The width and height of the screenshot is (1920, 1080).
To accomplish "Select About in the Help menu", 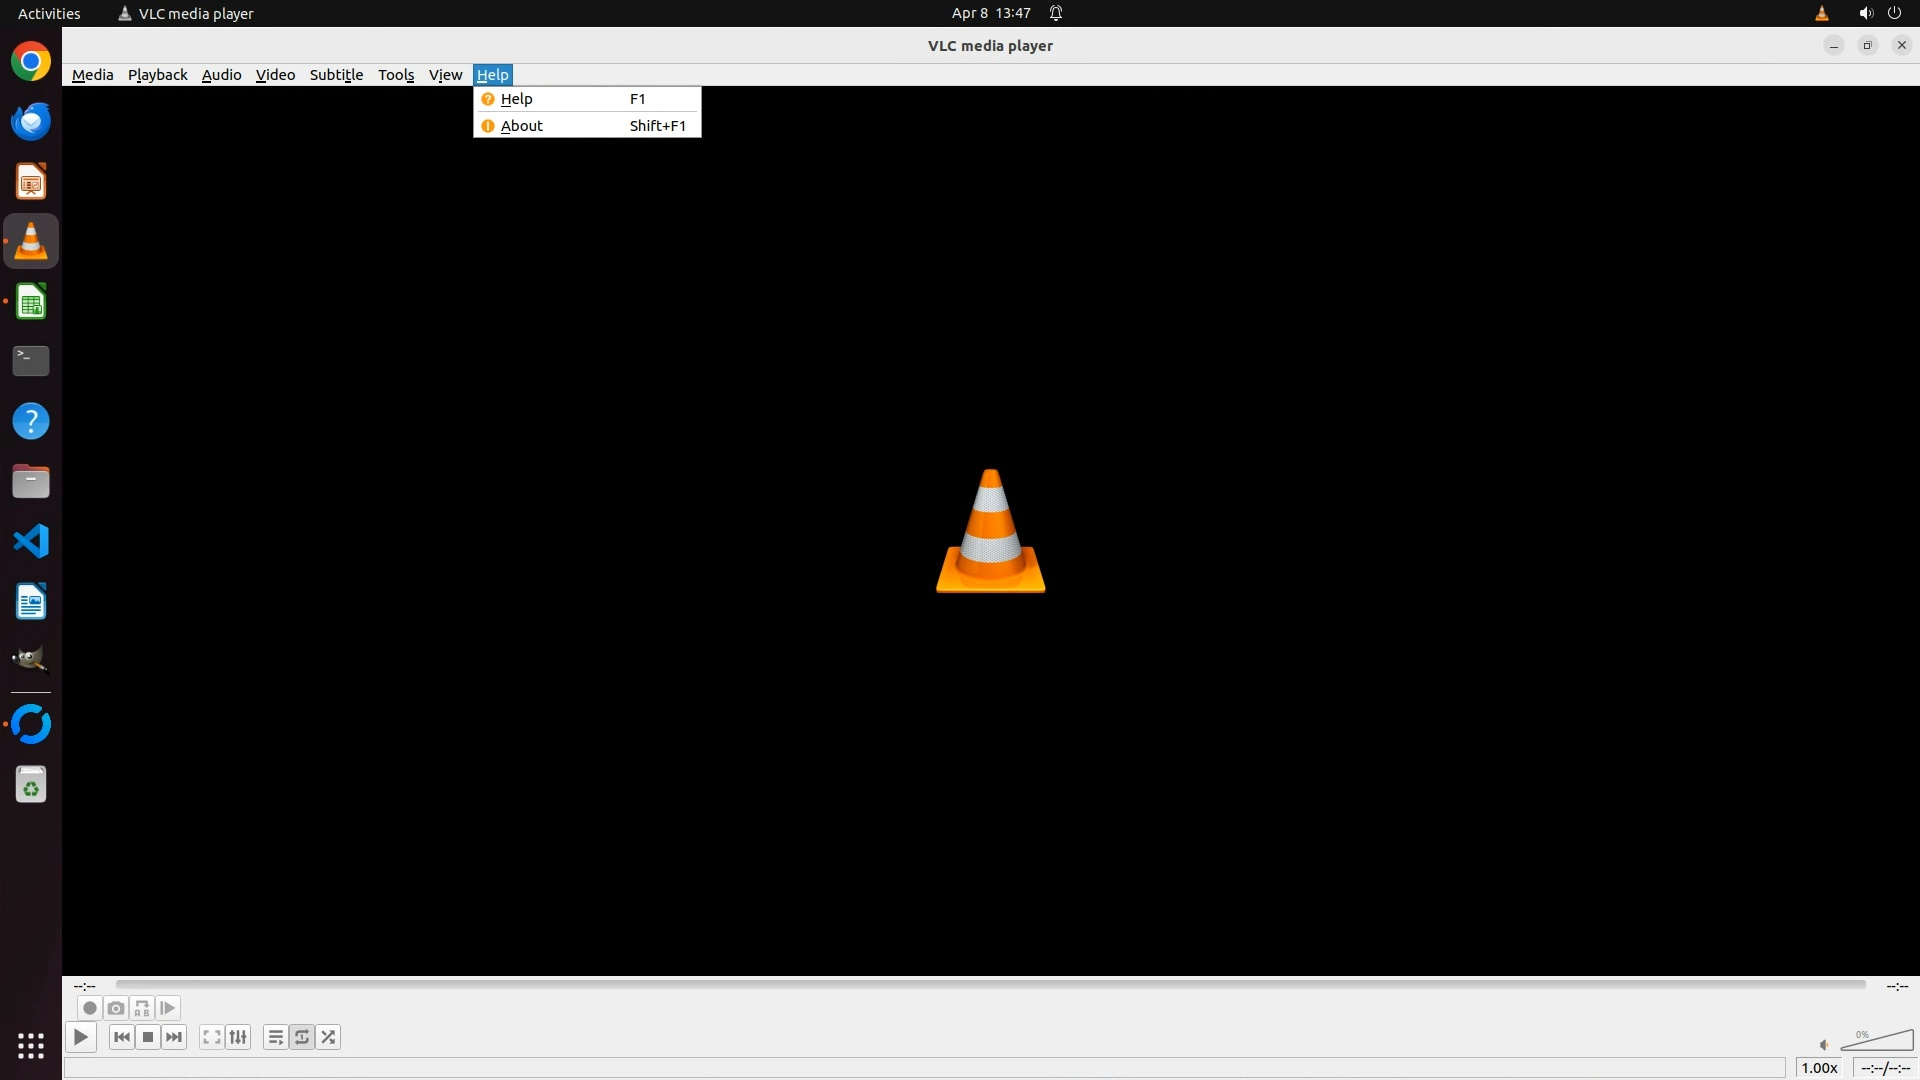I will click(x=522, y=126).
